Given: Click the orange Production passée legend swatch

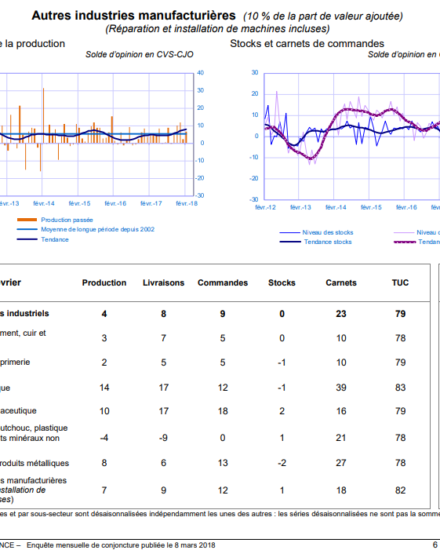Looking at the screenshot, I should [27, 220].
